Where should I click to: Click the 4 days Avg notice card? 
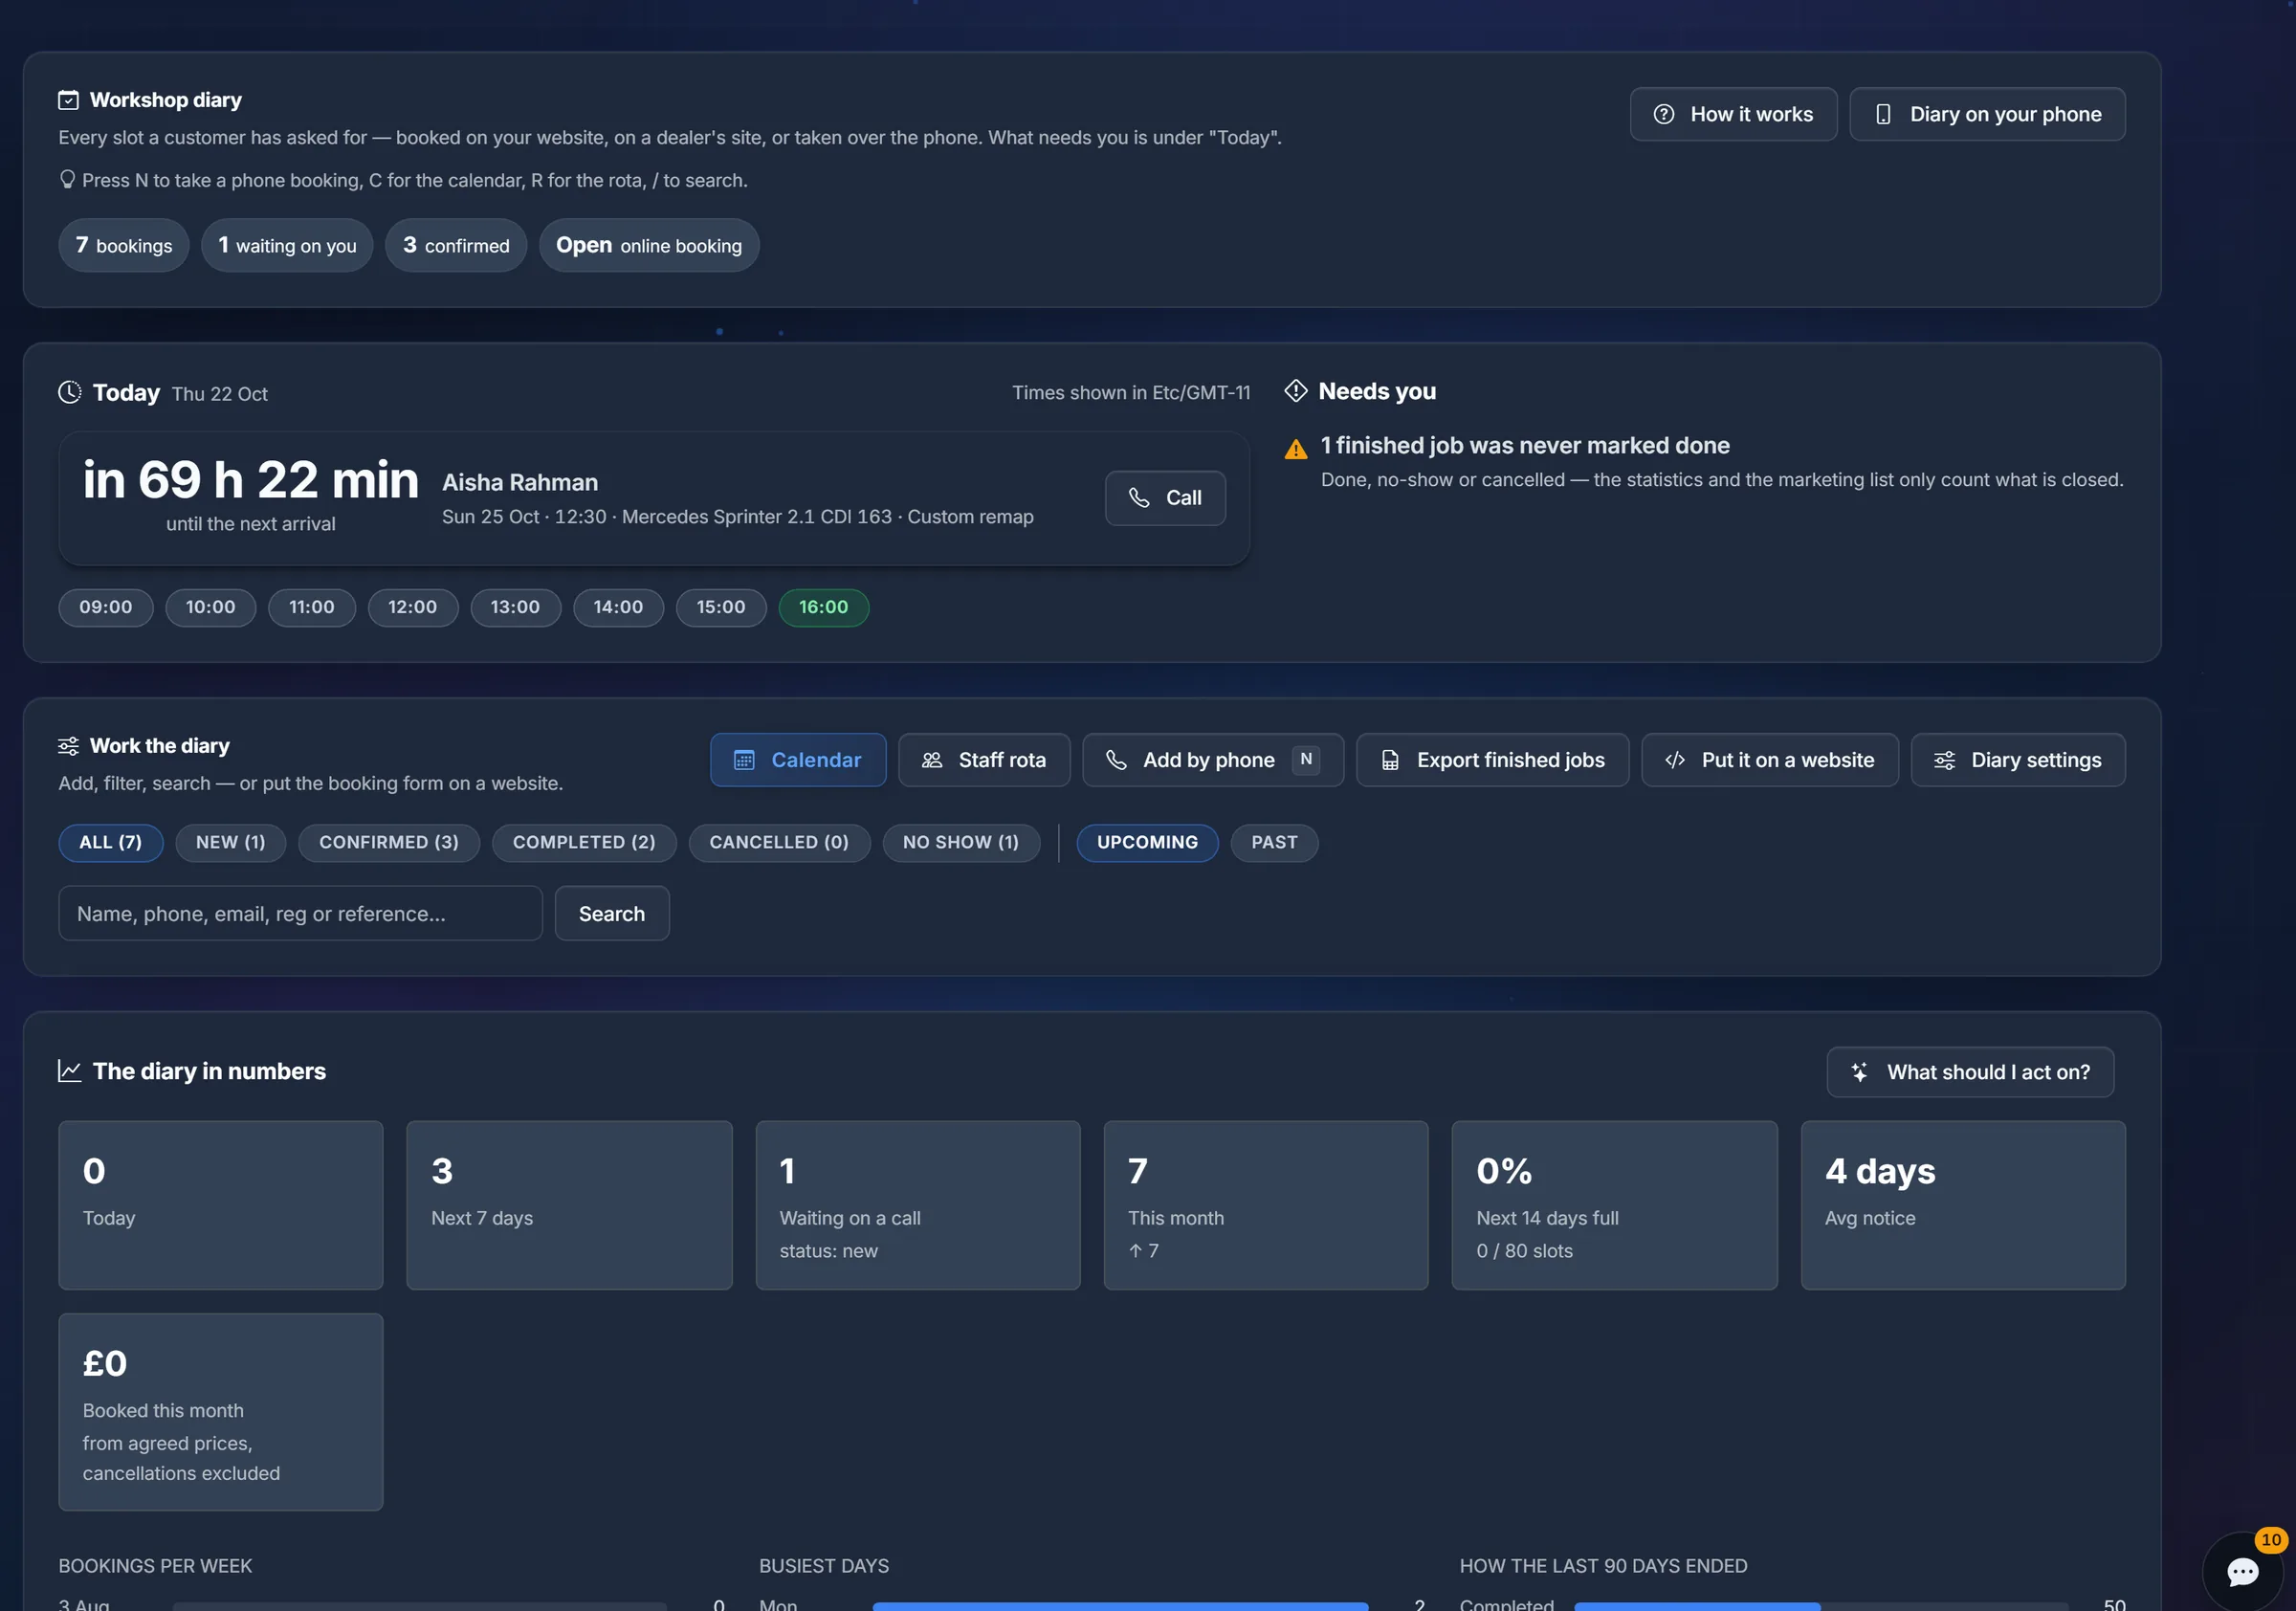1962,1205
